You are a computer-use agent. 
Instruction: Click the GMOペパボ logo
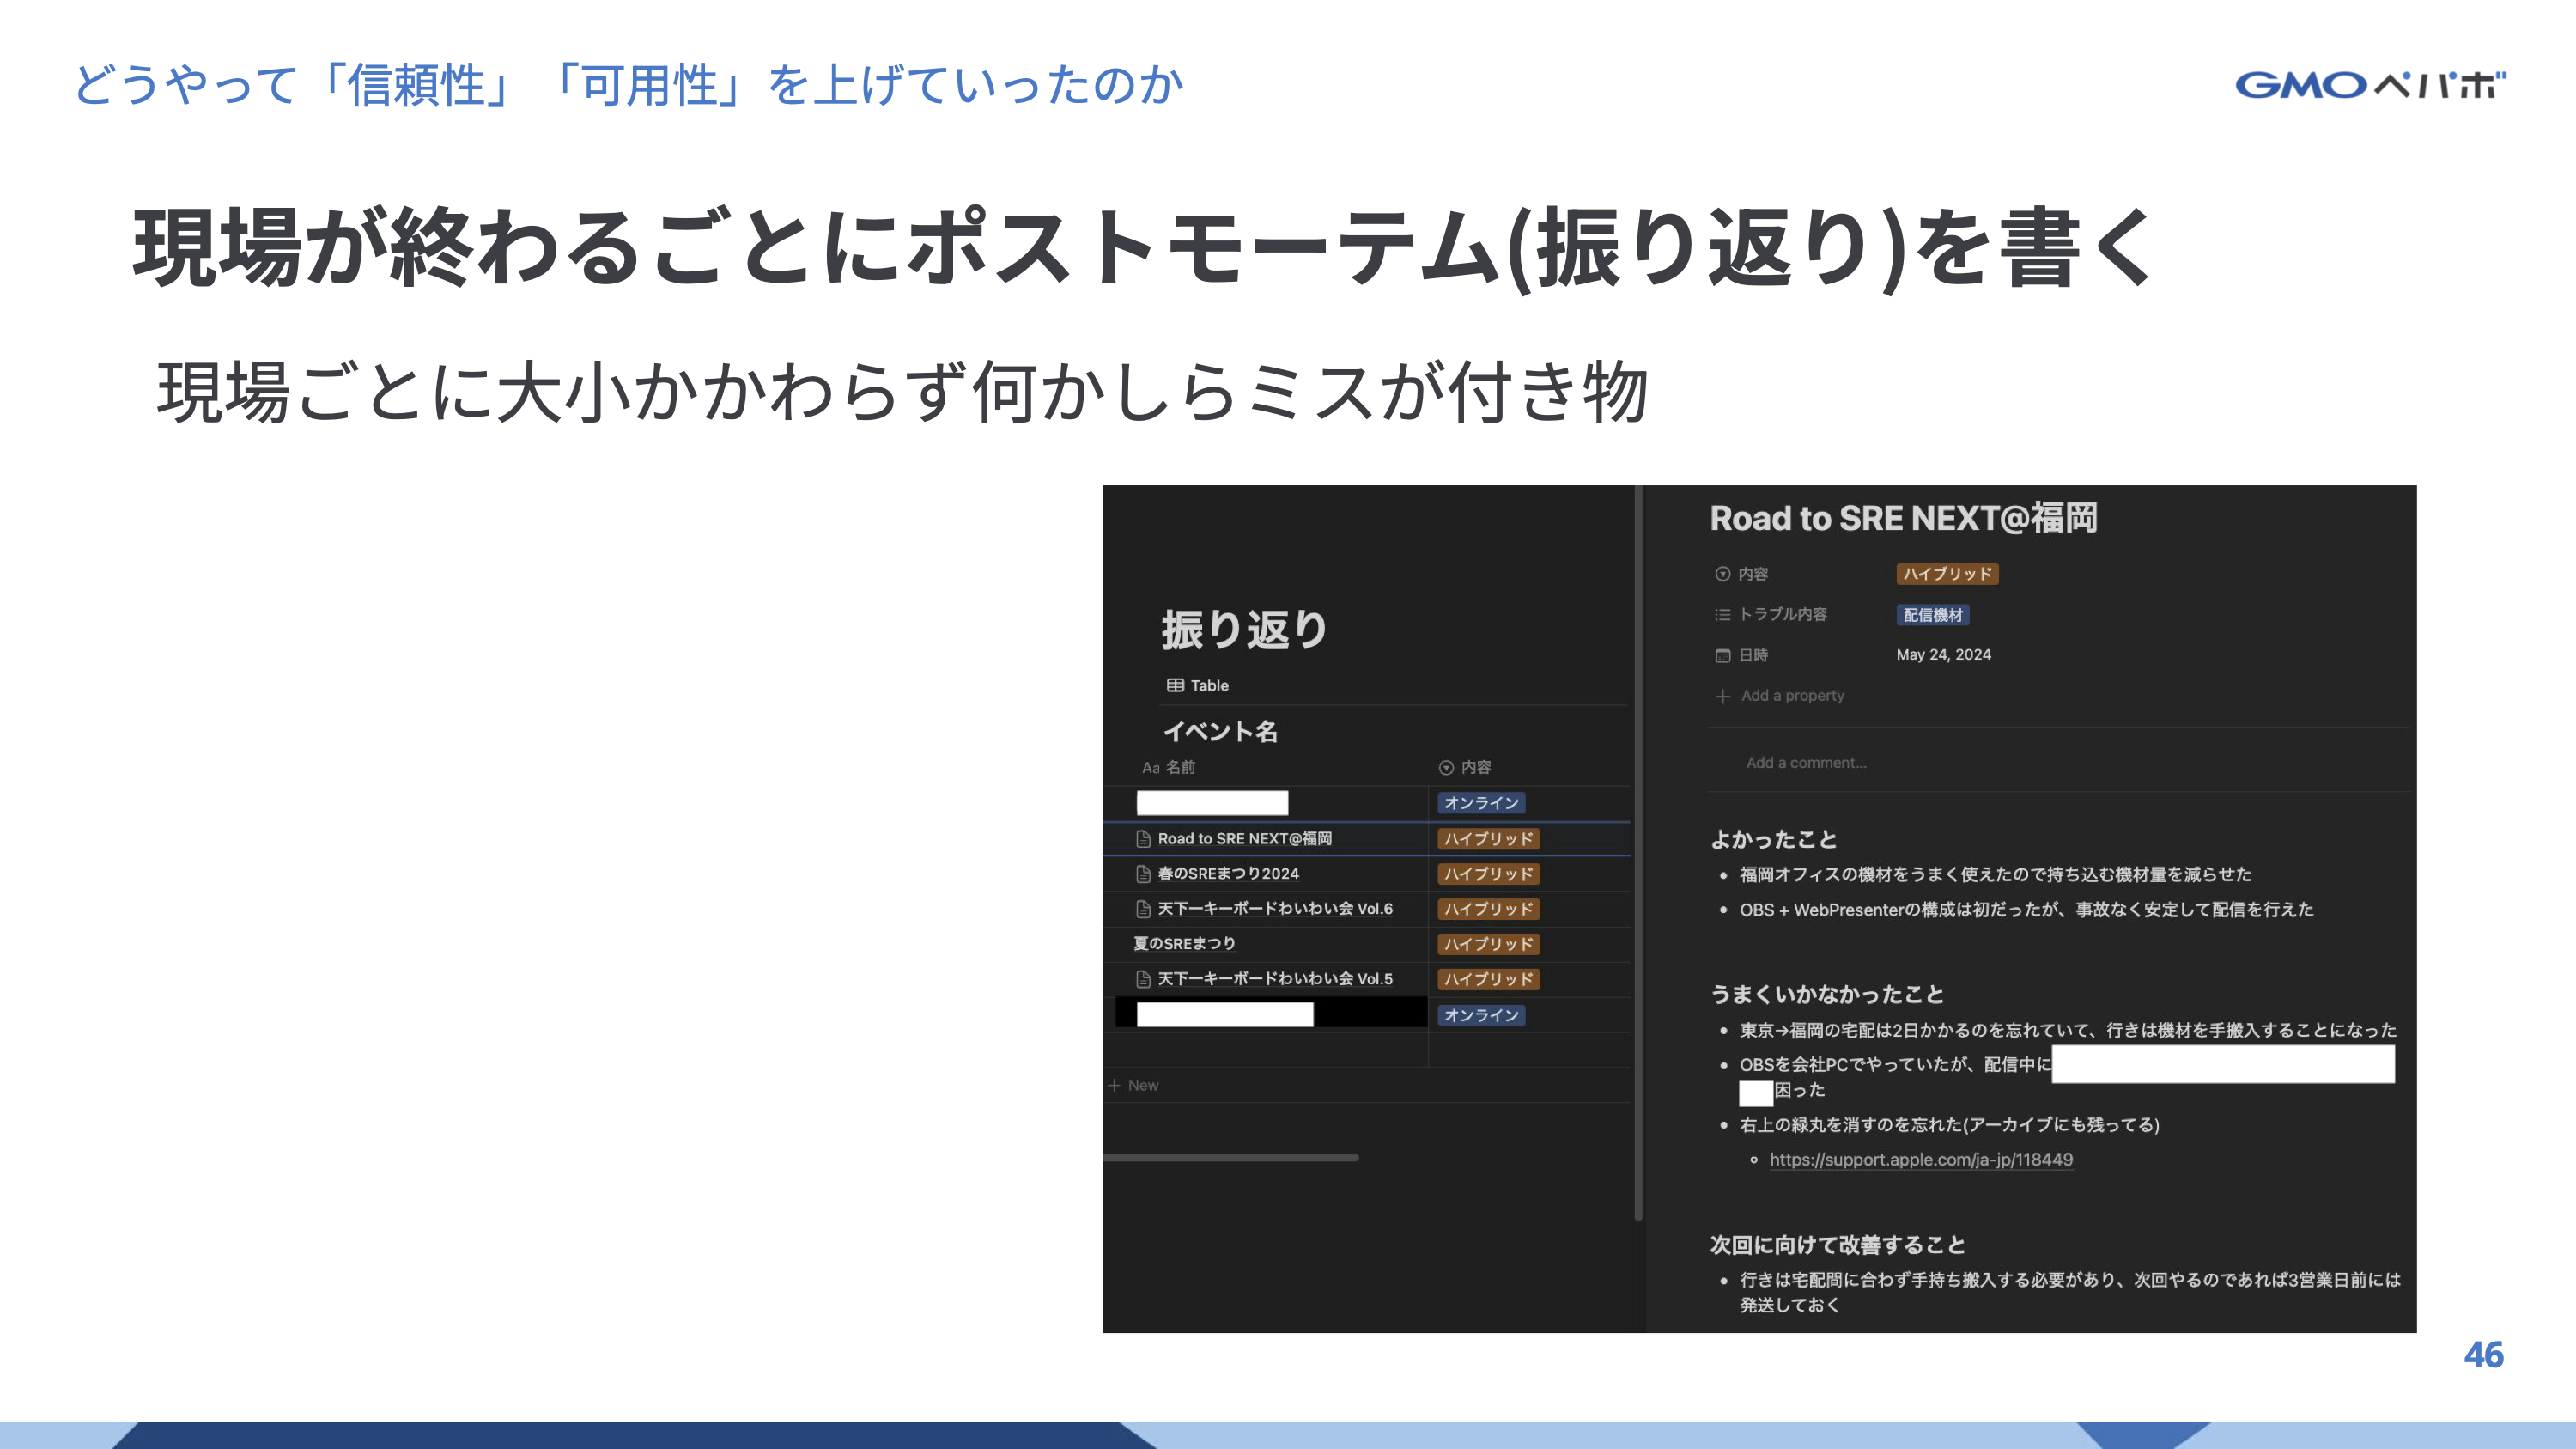click(x=2370, y=85)
